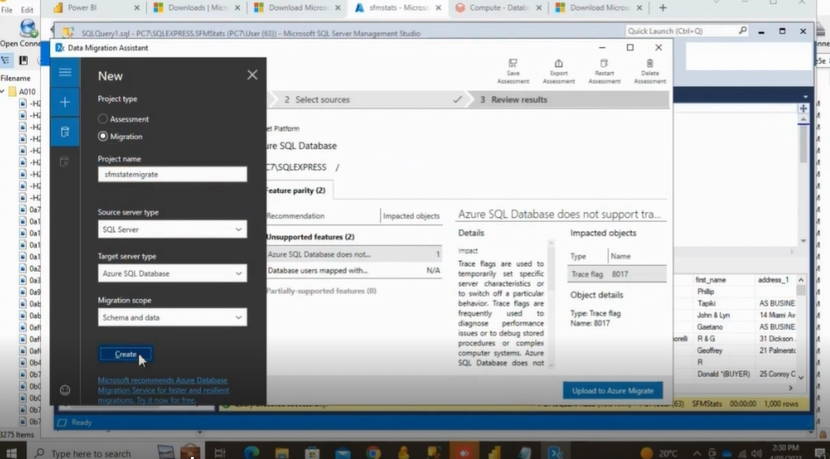Image resolution: width=830 pixels, height=459 pixels.
Task: Select the cell 'Donald *(BUYER)' in results
Action: (723, 374)
